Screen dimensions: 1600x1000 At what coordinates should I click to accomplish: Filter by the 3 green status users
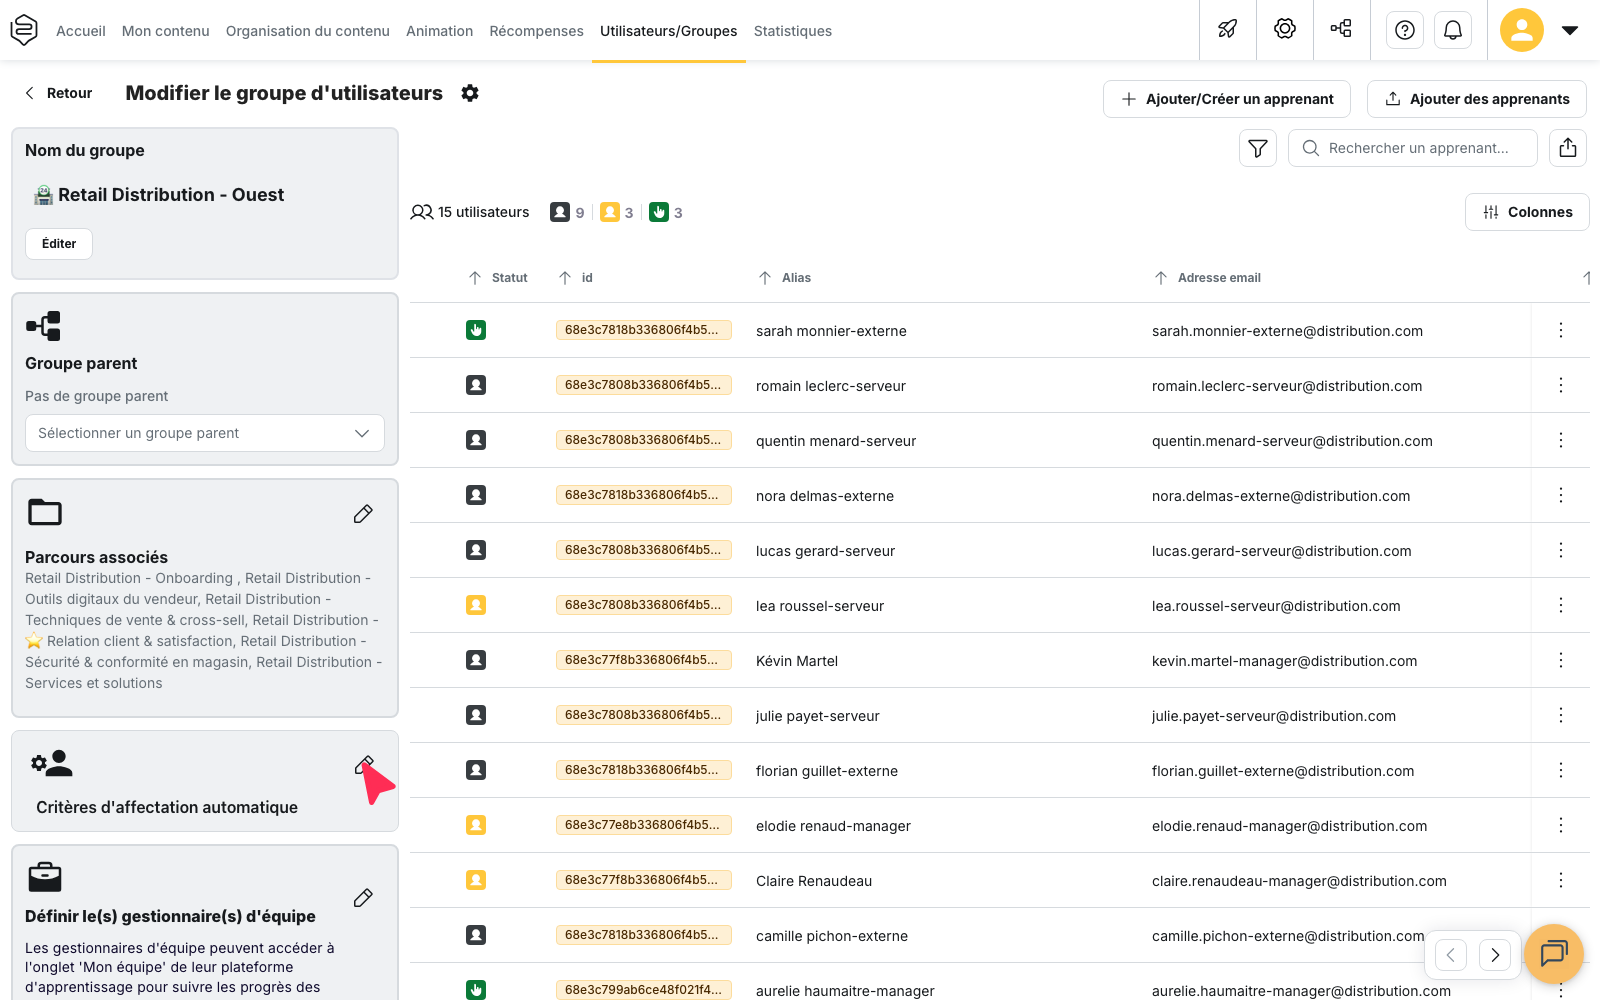pos(666,212)
